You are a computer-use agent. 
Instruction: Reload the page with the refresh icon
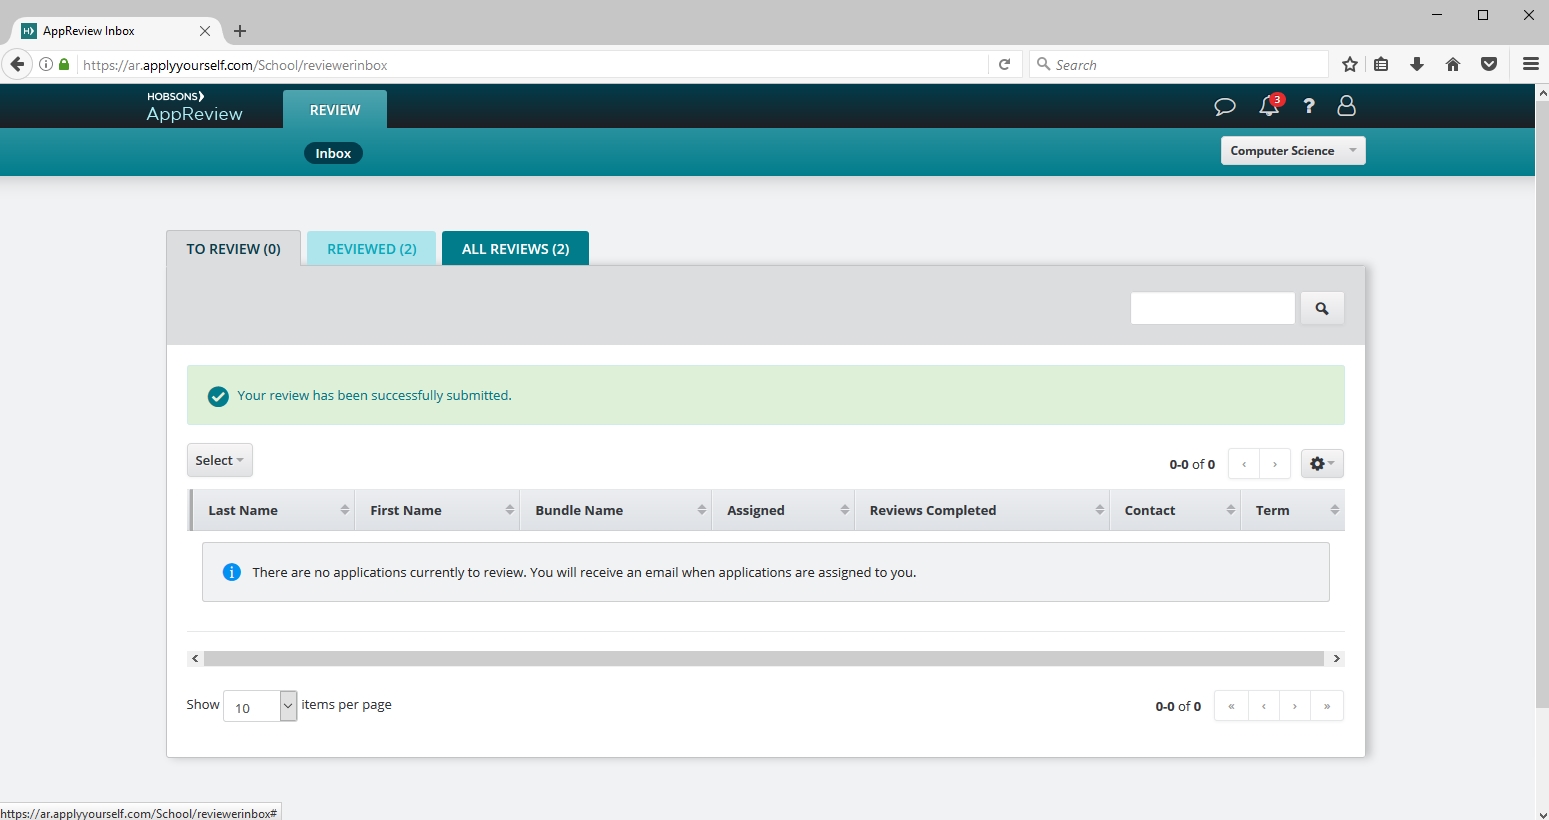1004,65
